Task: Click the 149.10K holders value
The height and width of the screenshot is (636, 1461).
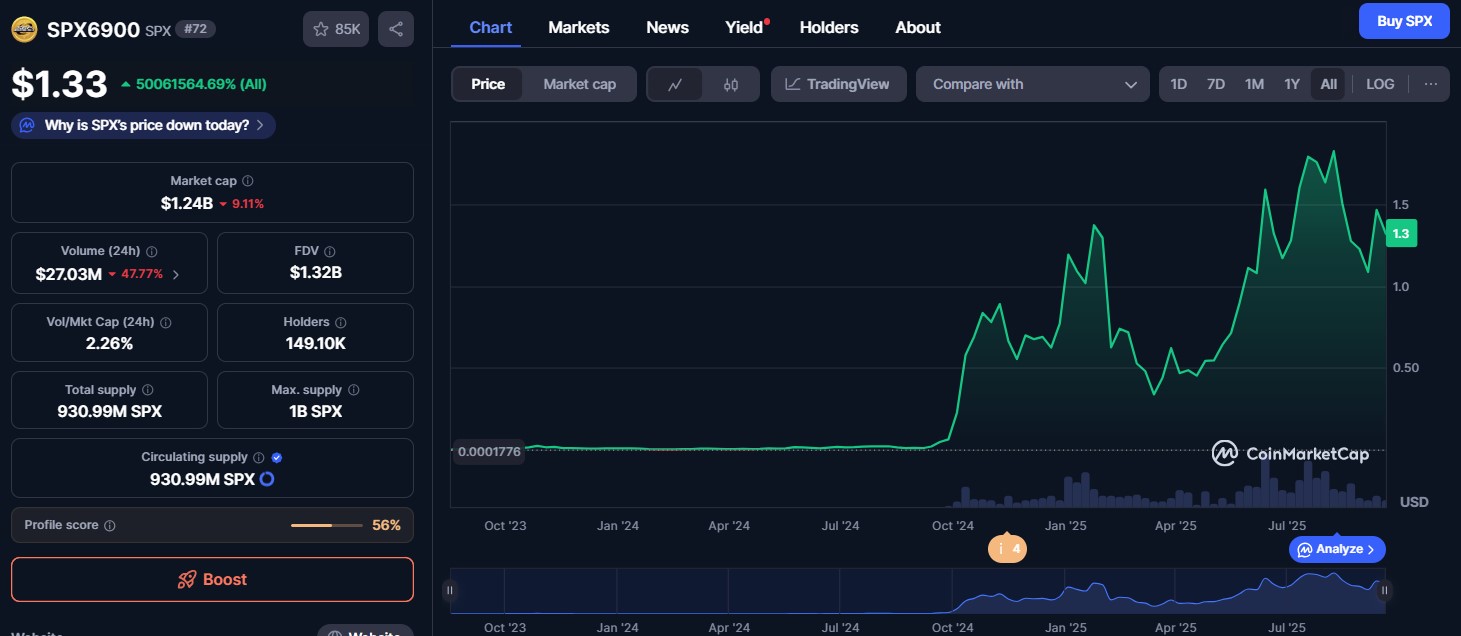Action: point(315,343)
